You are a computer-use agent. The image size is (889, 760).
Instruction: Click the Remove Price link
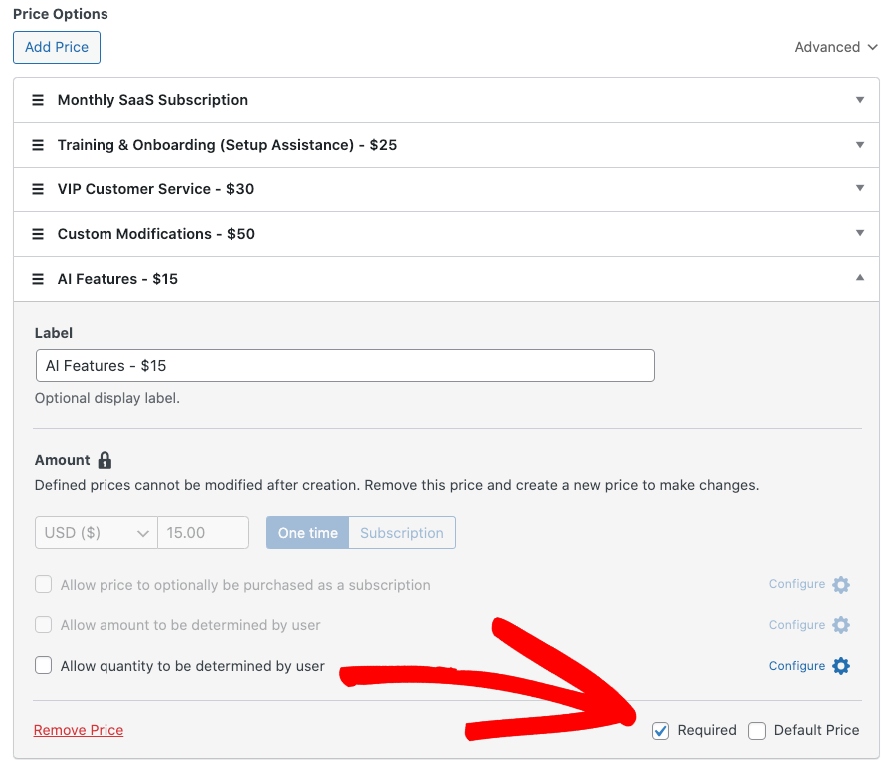click(78, 731)
